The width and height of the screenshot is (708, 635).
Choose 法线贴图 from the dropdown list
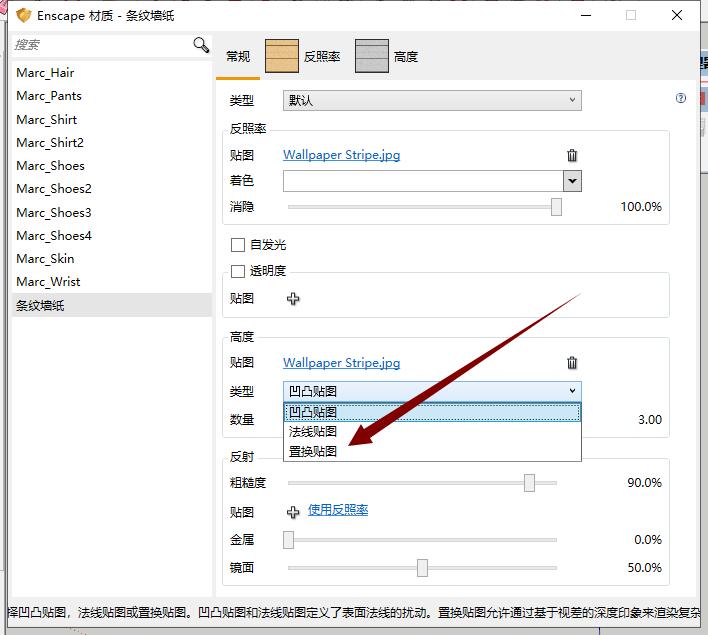pyautogui.click(x=432, y=432)
